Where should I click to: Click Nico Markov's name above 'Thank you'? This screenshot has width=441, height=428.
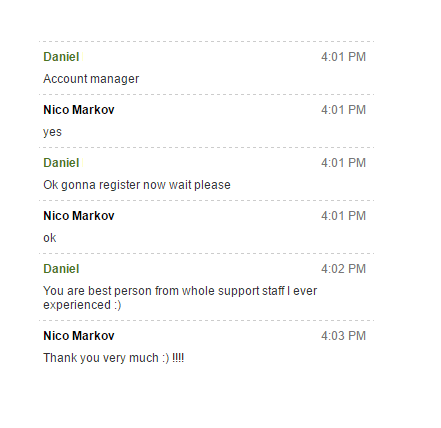79,336
